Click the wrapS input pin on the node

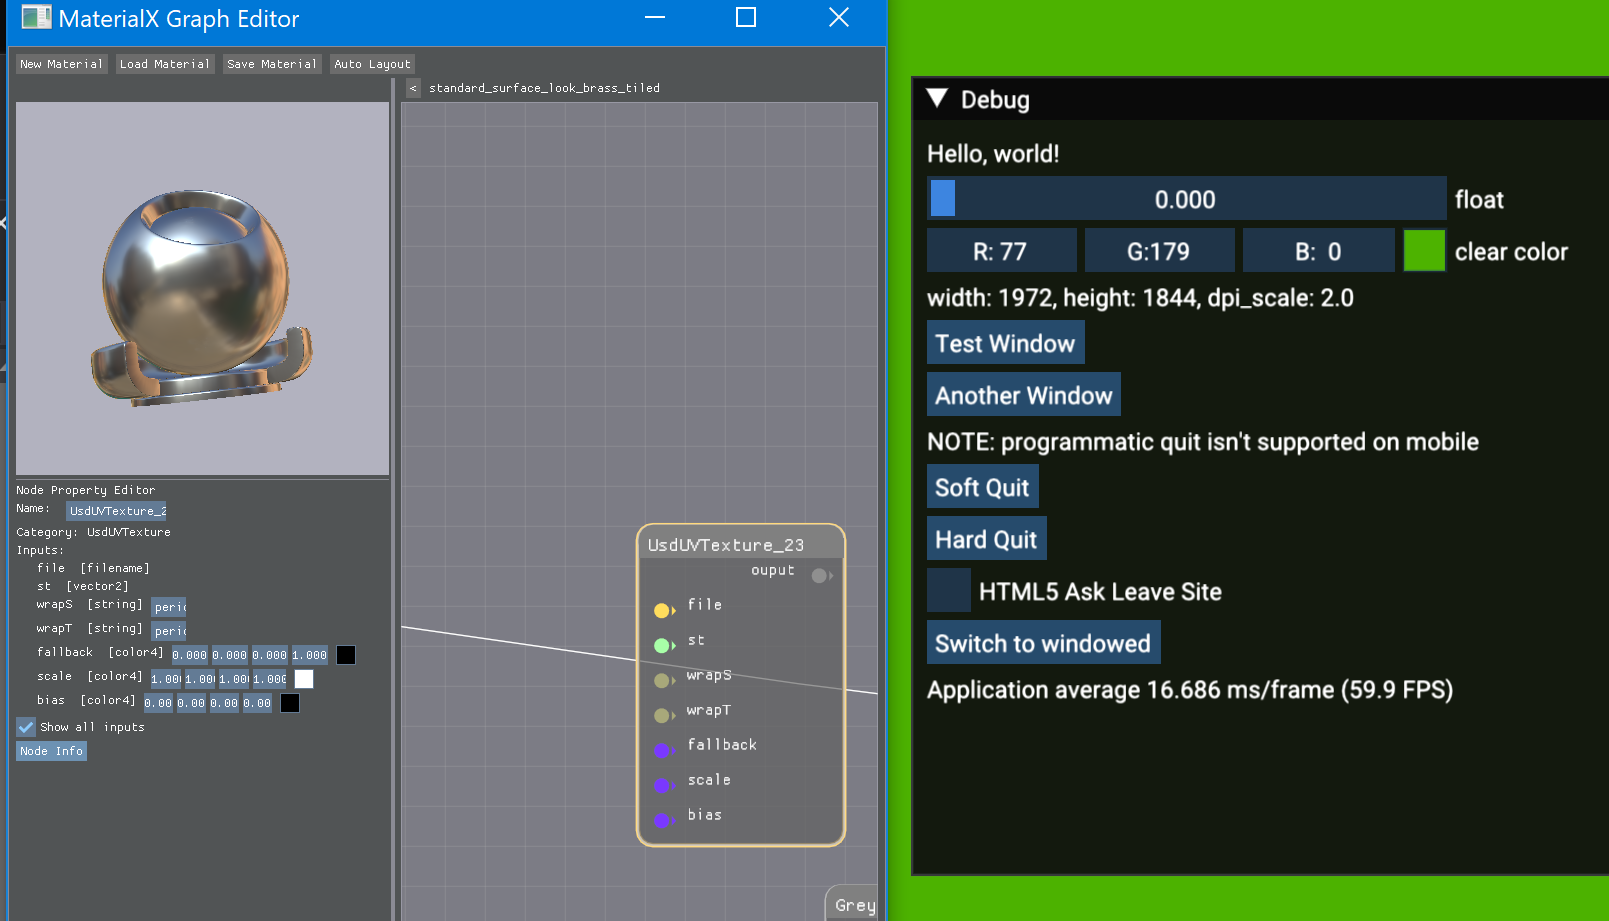coord(664,680)
